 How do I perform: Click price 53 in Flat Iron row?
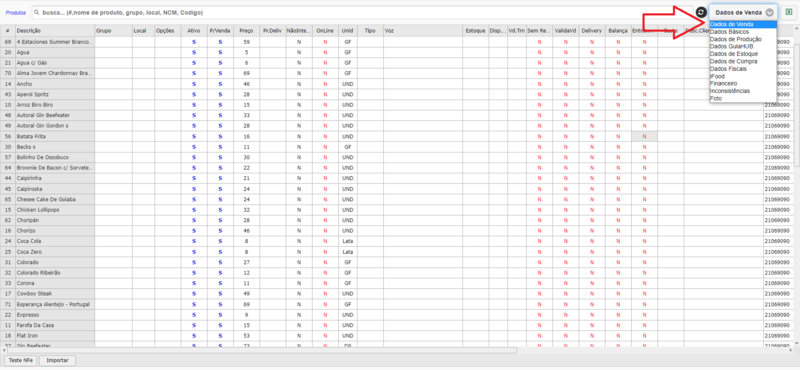(246, 335)
